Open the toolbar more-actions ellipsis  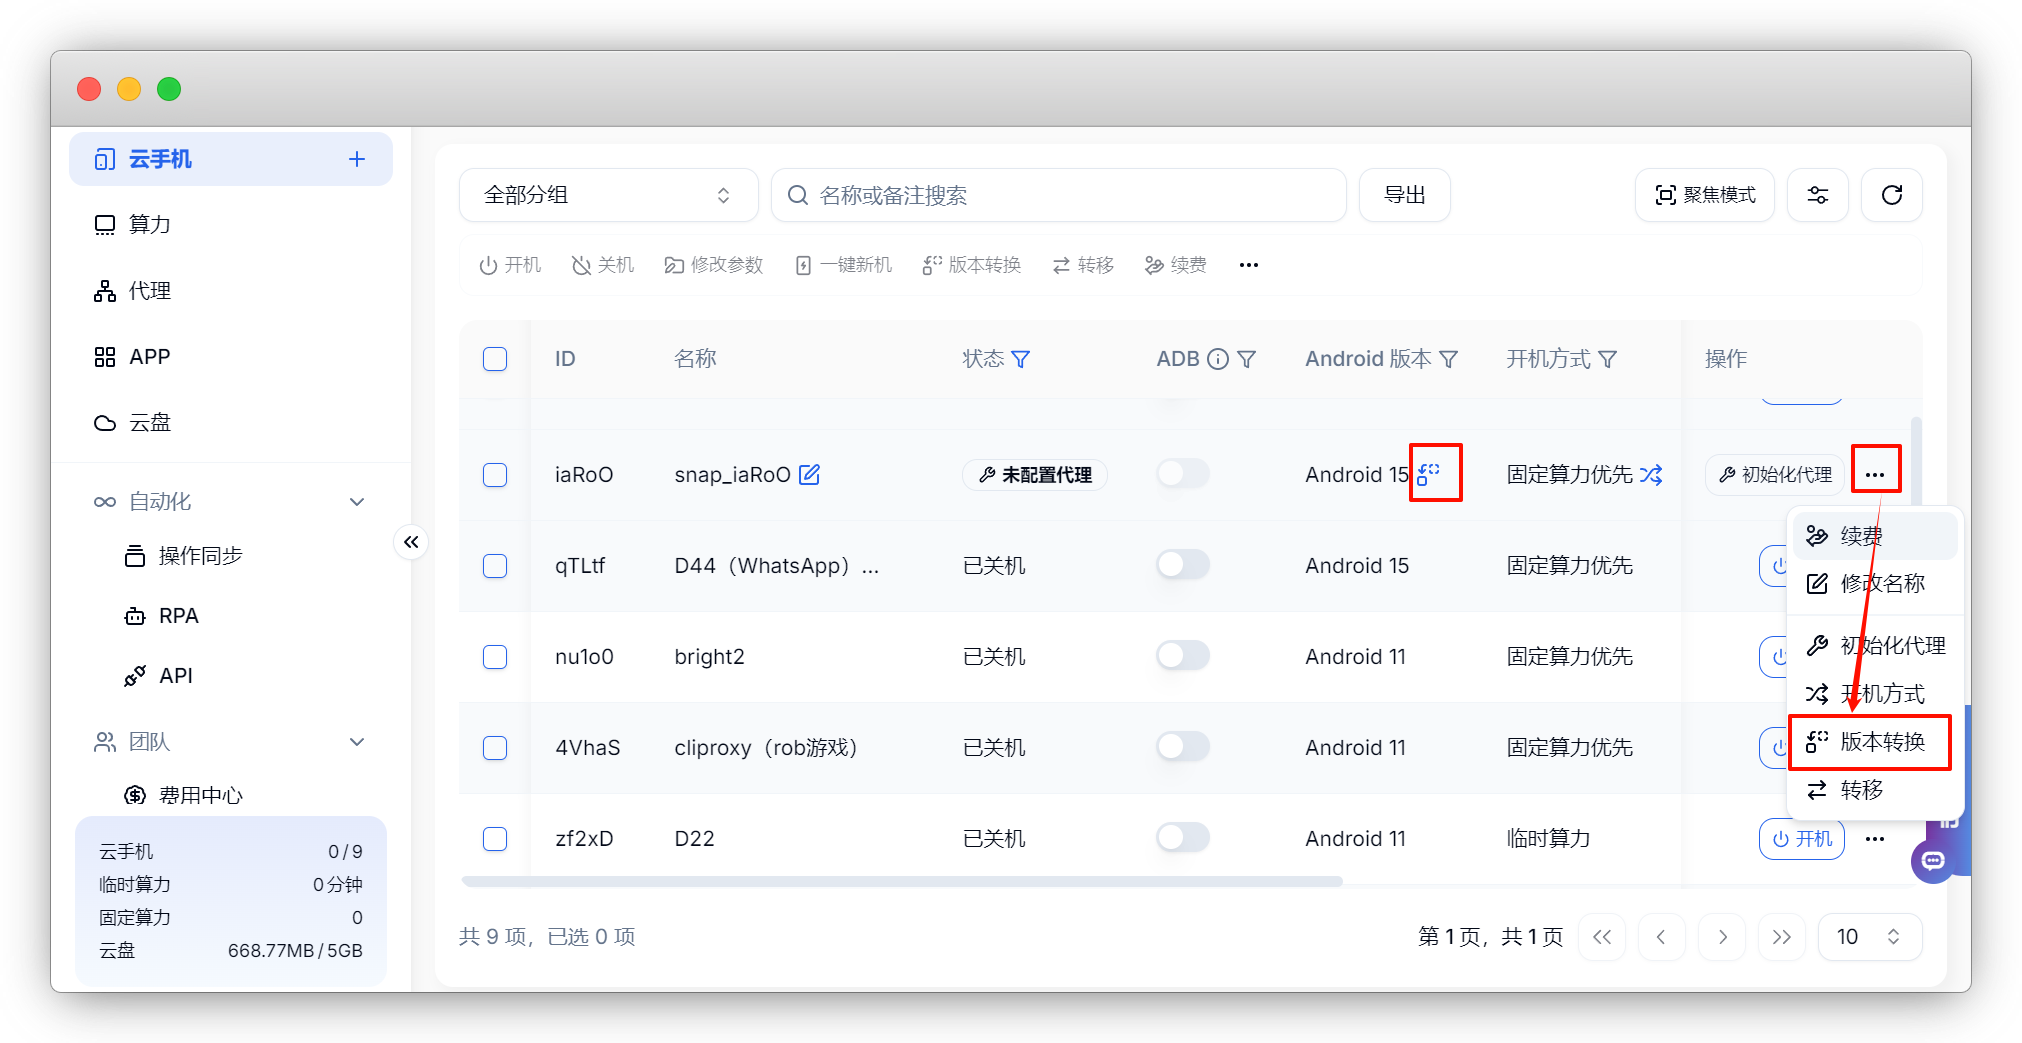tap(1249, 265)
